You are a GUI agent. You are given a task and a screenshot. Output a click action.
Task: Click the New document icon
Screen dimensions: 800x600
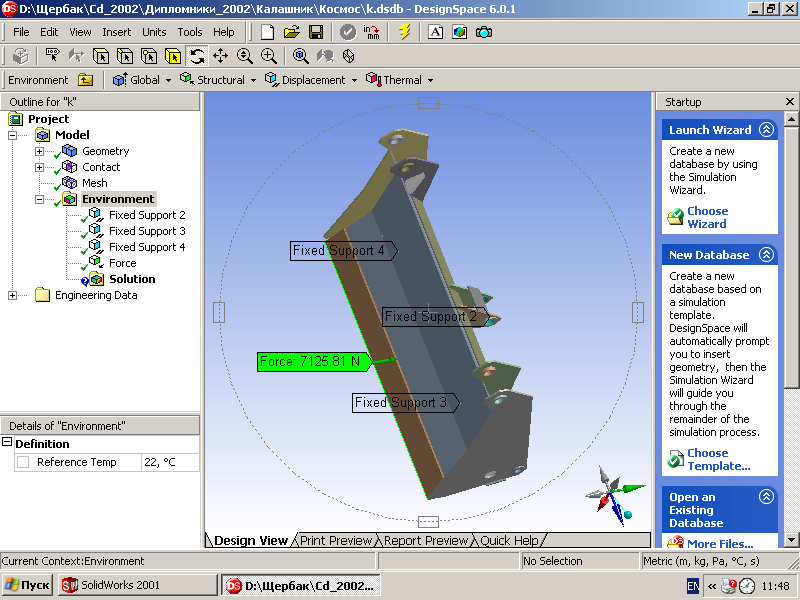coord(267,32)
